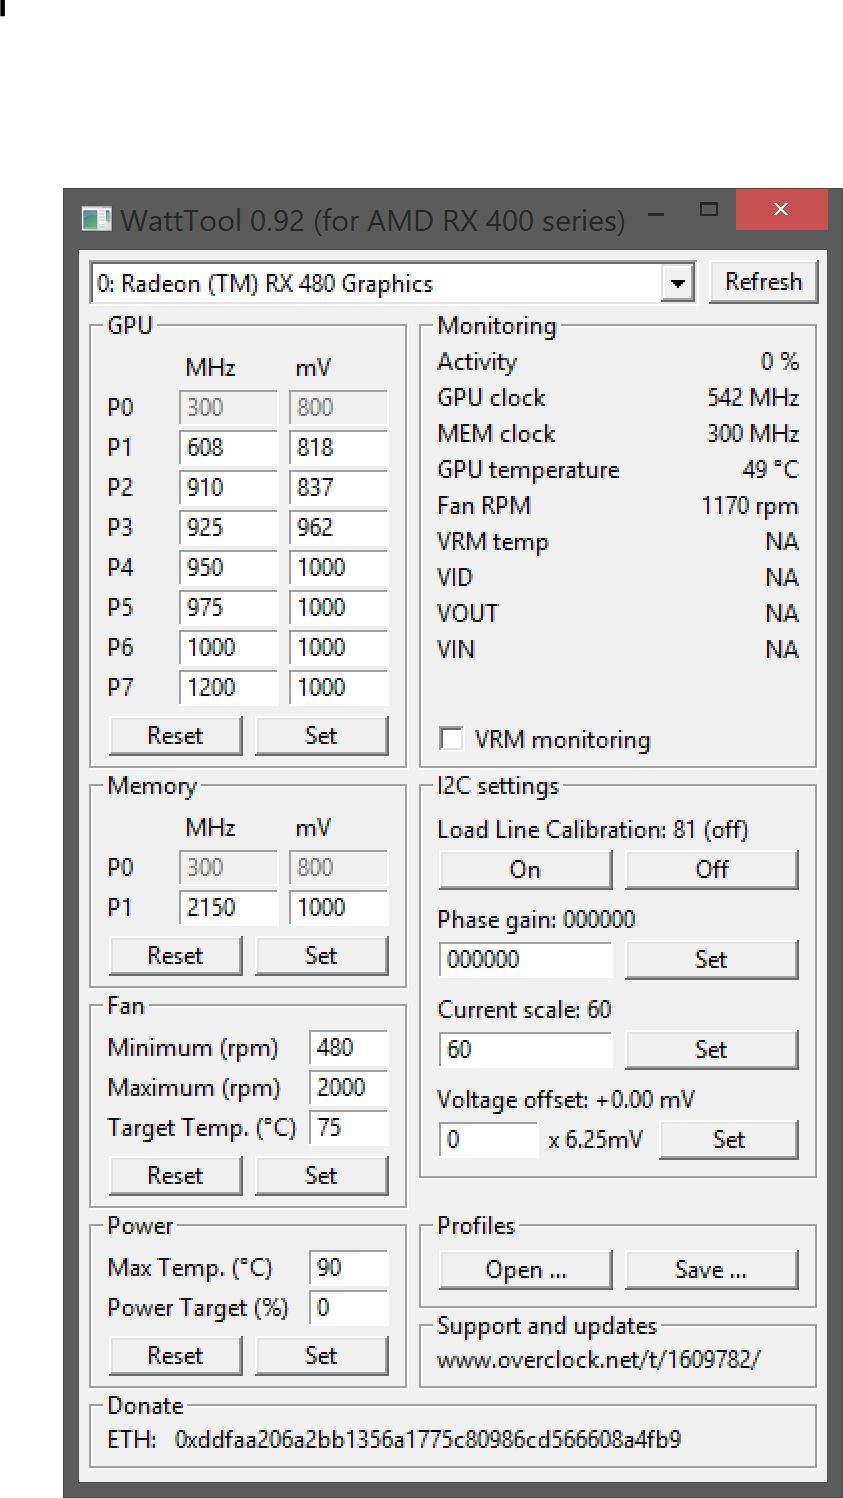Edit the Voltage offset field
Viewport: 843px width, 1498px height.
pyautogui.click(x=488, y=1139)
